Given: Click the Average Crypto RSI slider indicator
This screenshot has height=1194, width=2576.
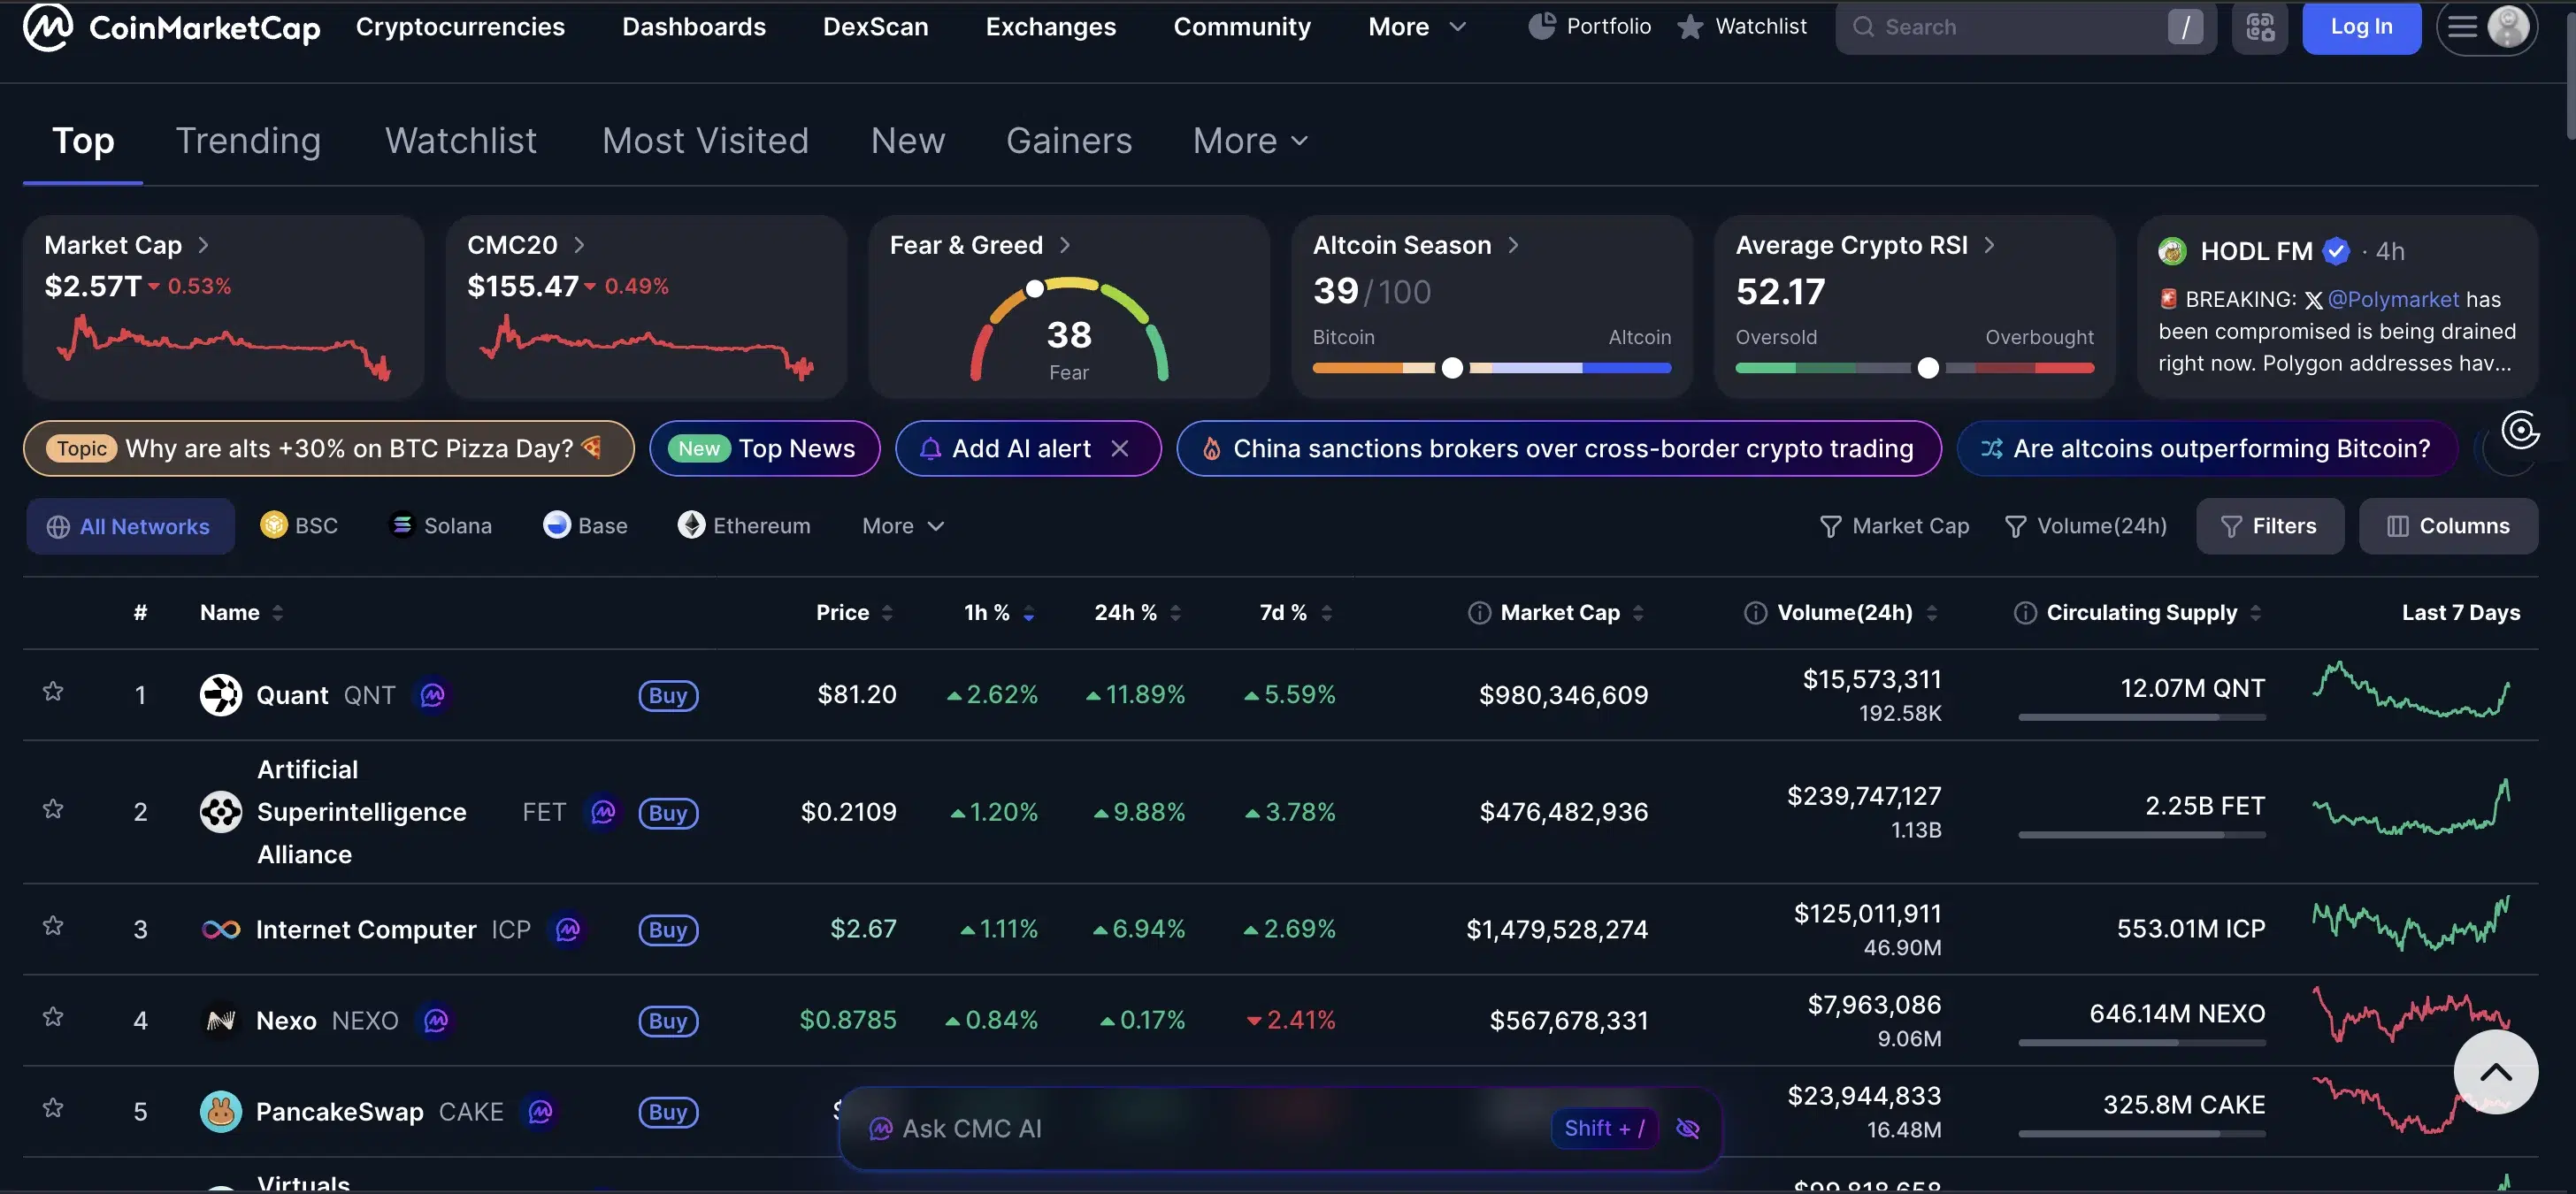Looking at the screenshot, I should point(1928,368).
